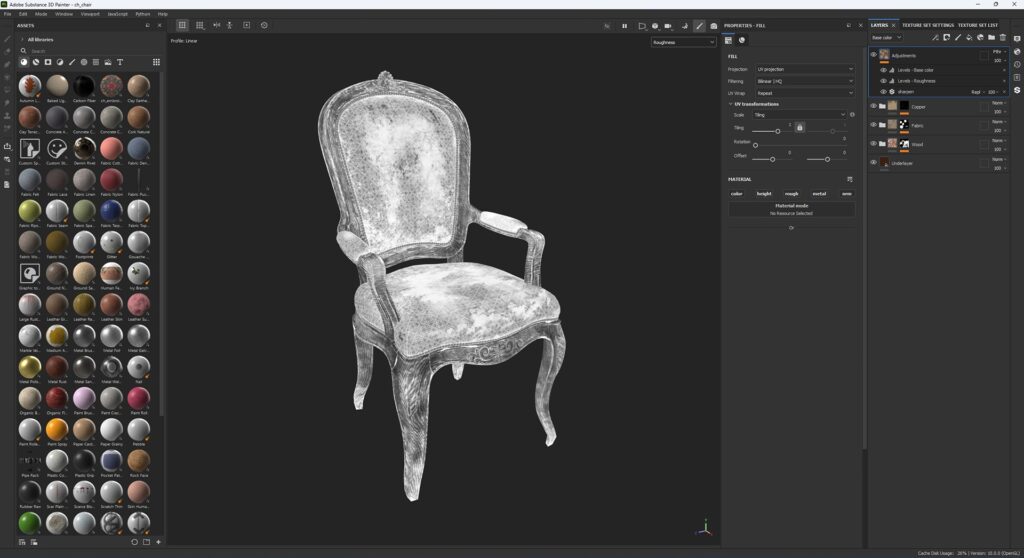Hide the Underlayer layer
Screen dimensions: 1024x558
click(x=873, y=163)
